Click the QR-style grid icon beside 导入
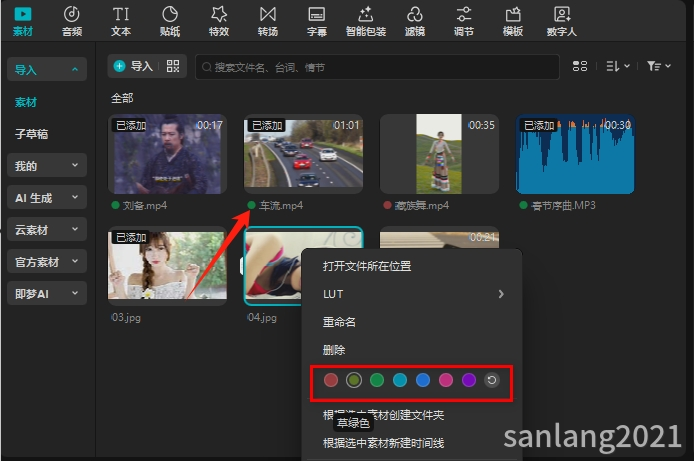Screen dimensions: 694x461 click(173, 66)
